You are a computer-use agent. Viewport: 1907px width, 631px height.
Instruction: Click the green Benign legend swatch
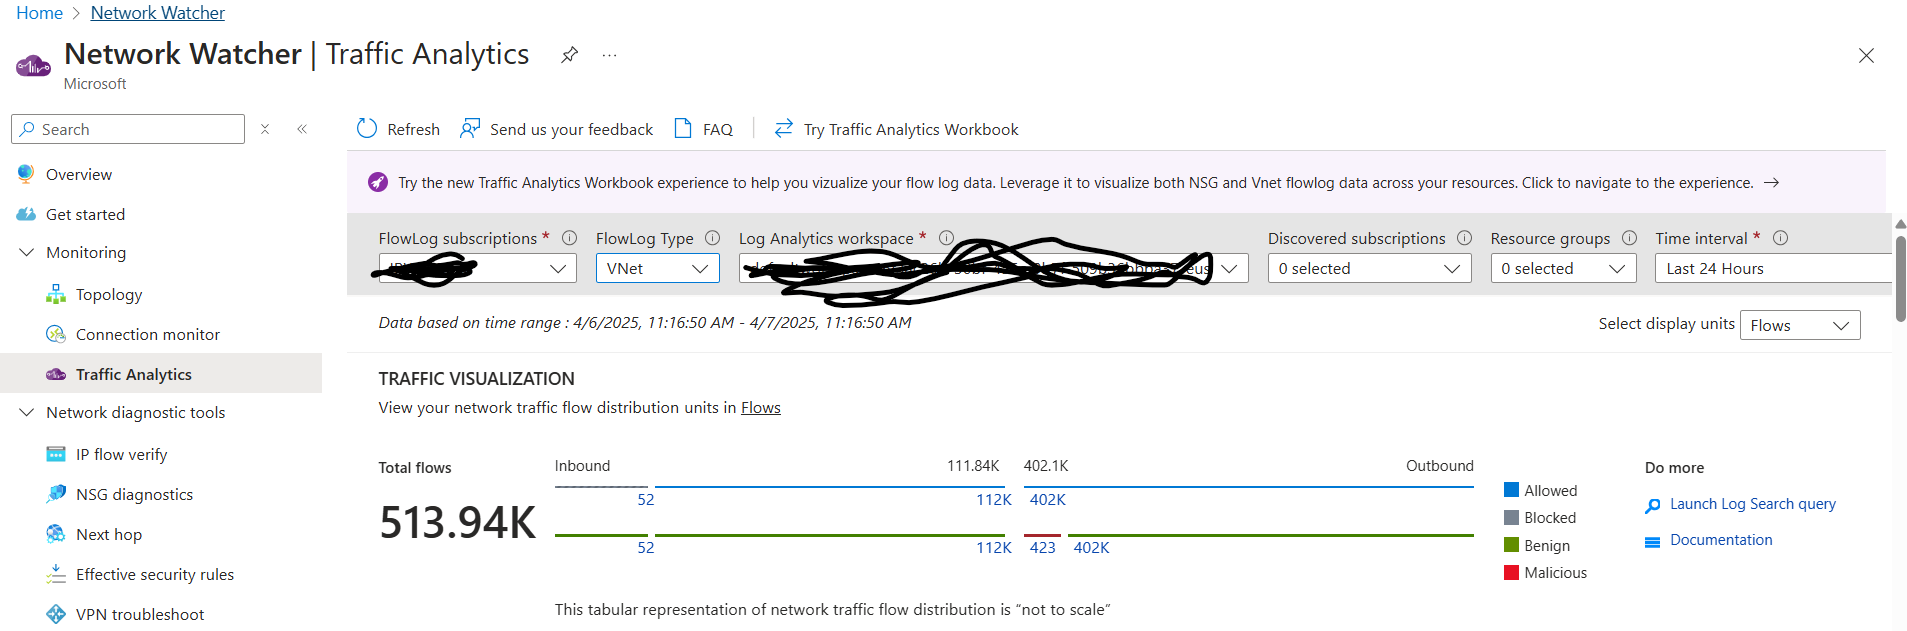(1512, 545)
